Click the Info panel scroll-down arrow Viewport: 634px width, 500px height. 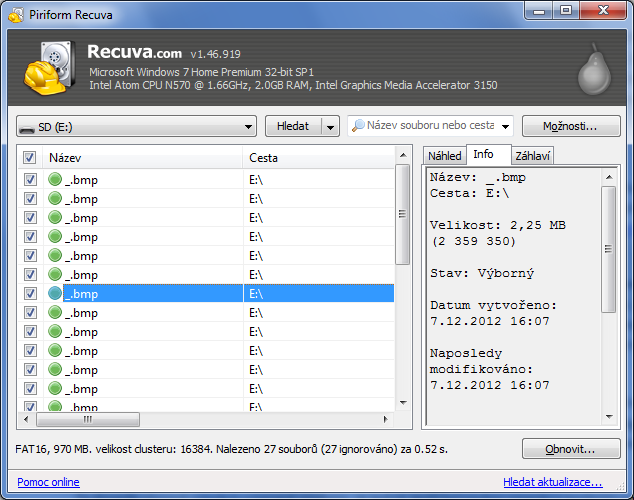tap(609, 417)
